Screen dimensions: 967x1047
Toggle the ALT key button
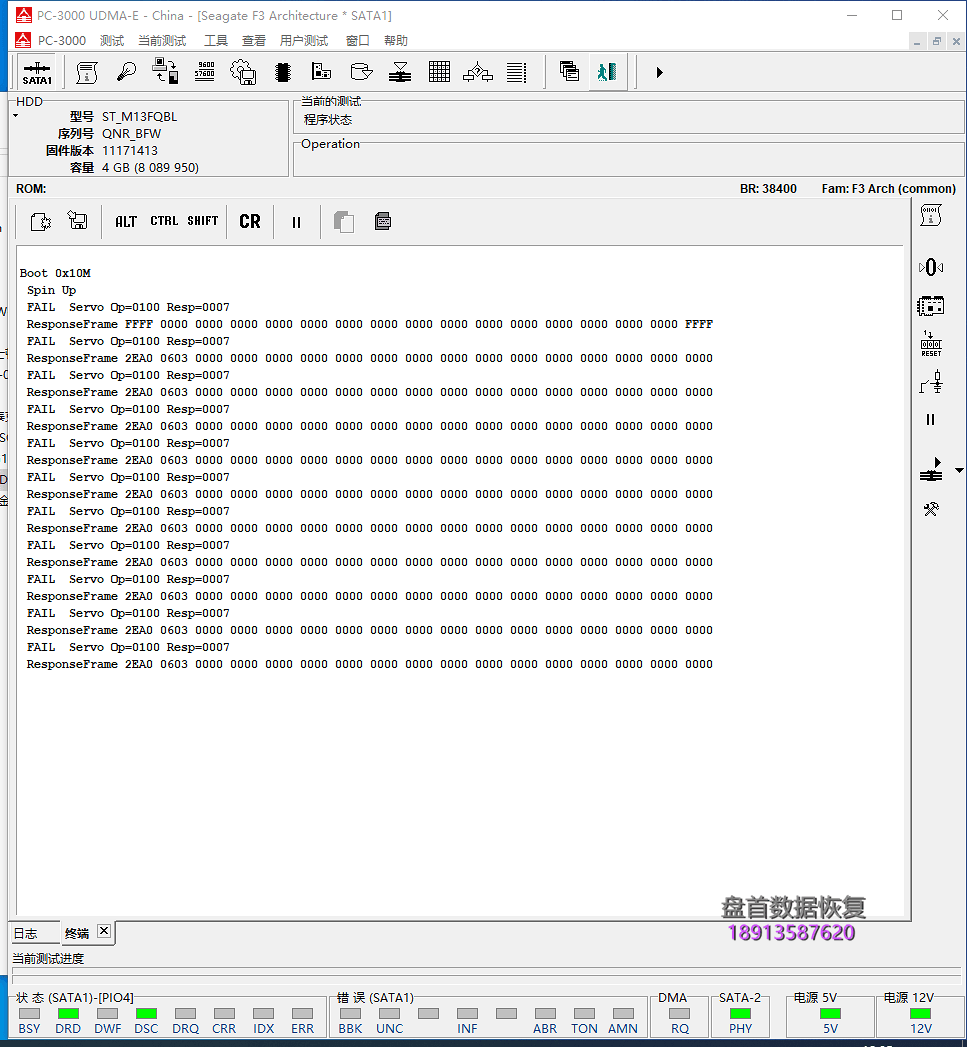[126, 222]
